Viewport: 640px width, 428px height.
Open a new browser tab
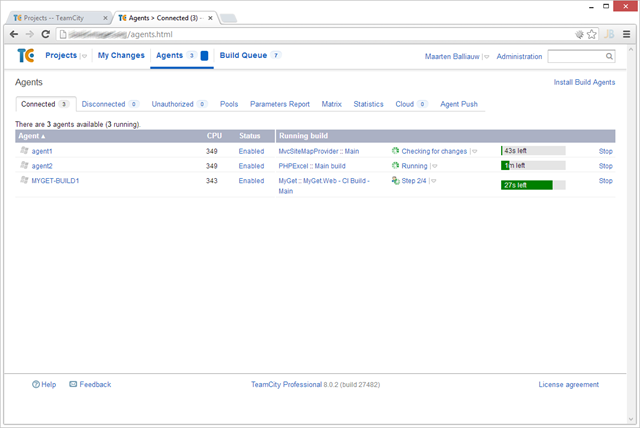point(228,18)
